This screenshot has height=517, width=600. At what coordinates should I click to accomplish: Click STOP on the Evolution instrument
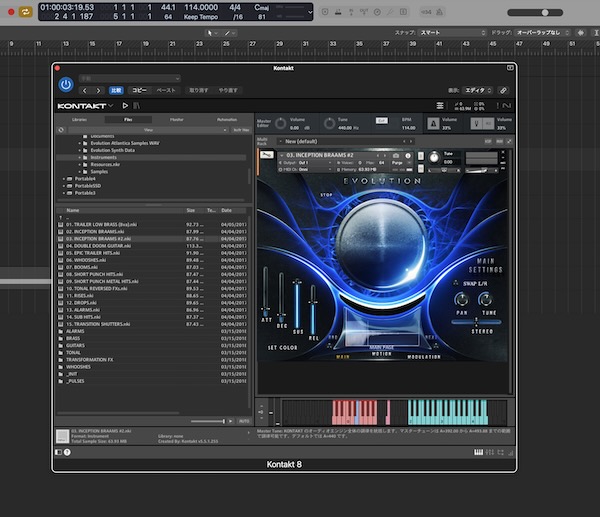(326, 195)
